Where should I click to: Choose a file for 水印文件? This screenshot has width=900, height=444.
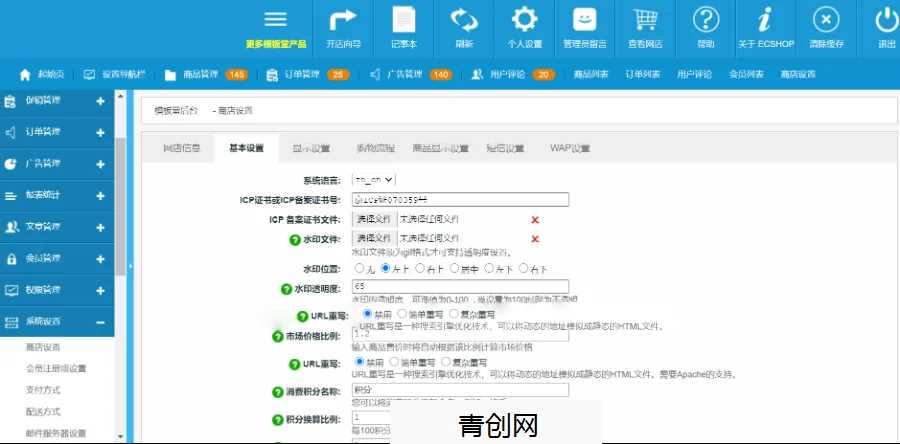click(x=374, y=238)
